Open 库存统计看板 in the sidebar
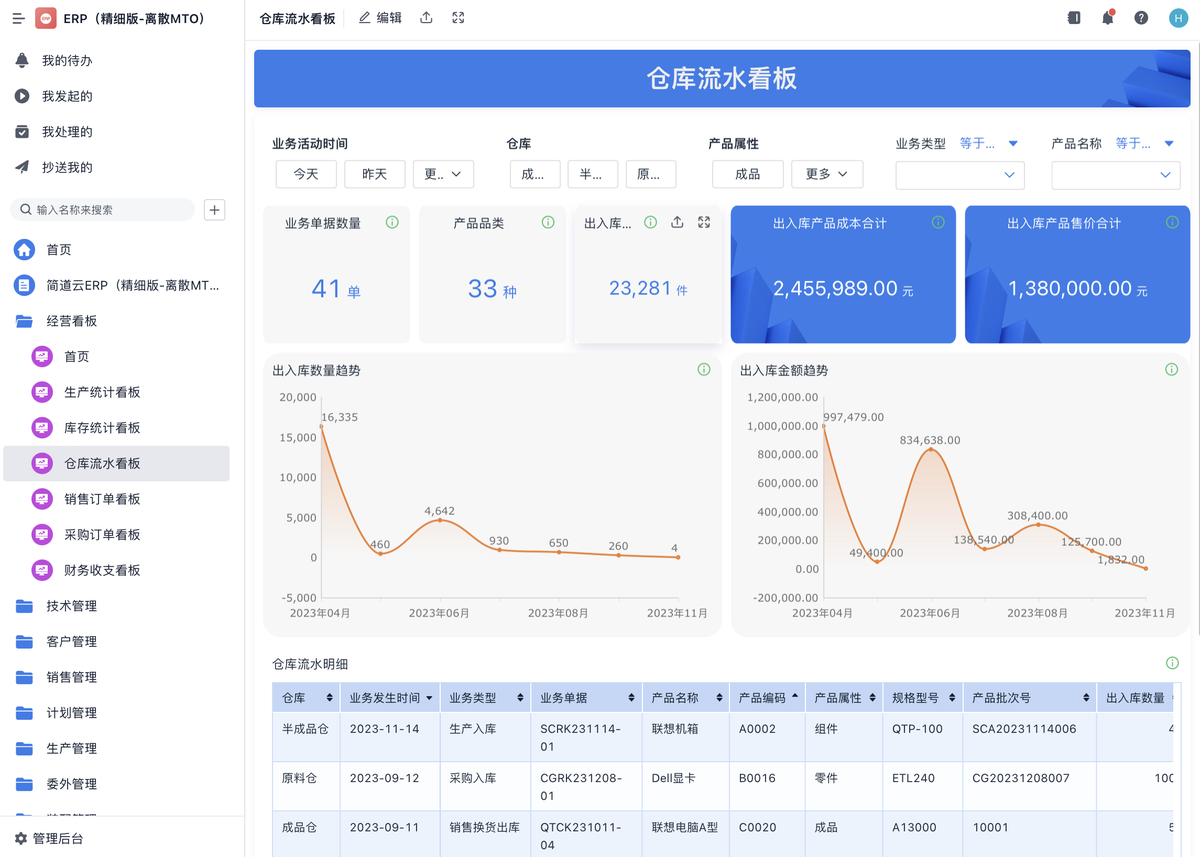 tap(102, 428)
